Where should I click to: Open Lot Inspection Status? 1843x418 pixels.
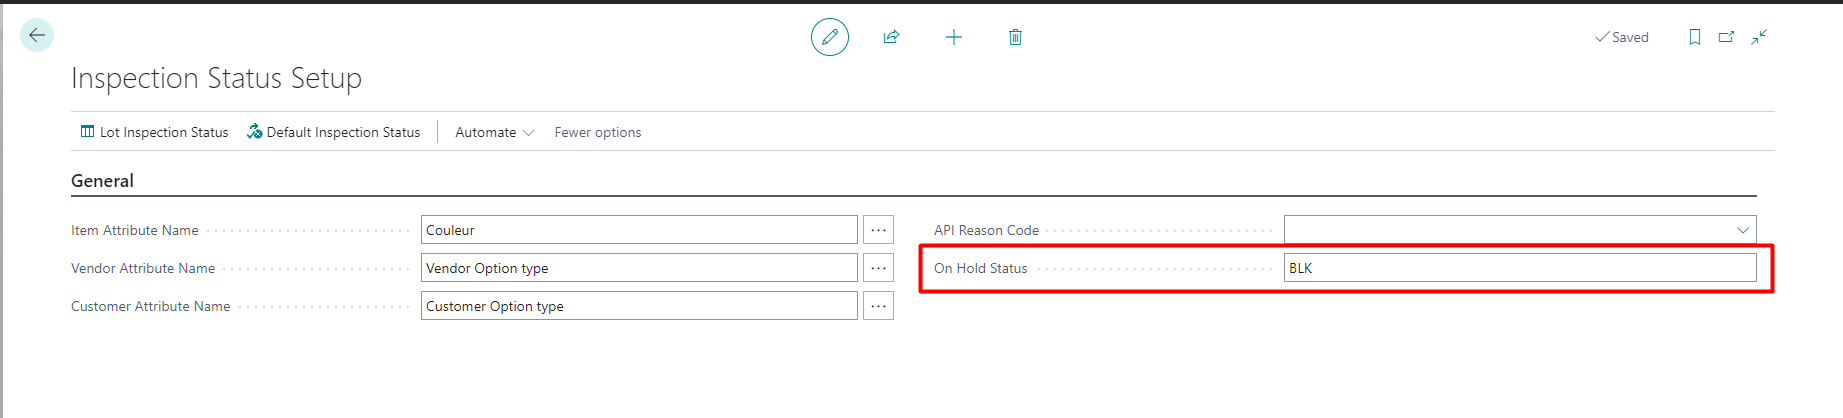pos(154,132)
